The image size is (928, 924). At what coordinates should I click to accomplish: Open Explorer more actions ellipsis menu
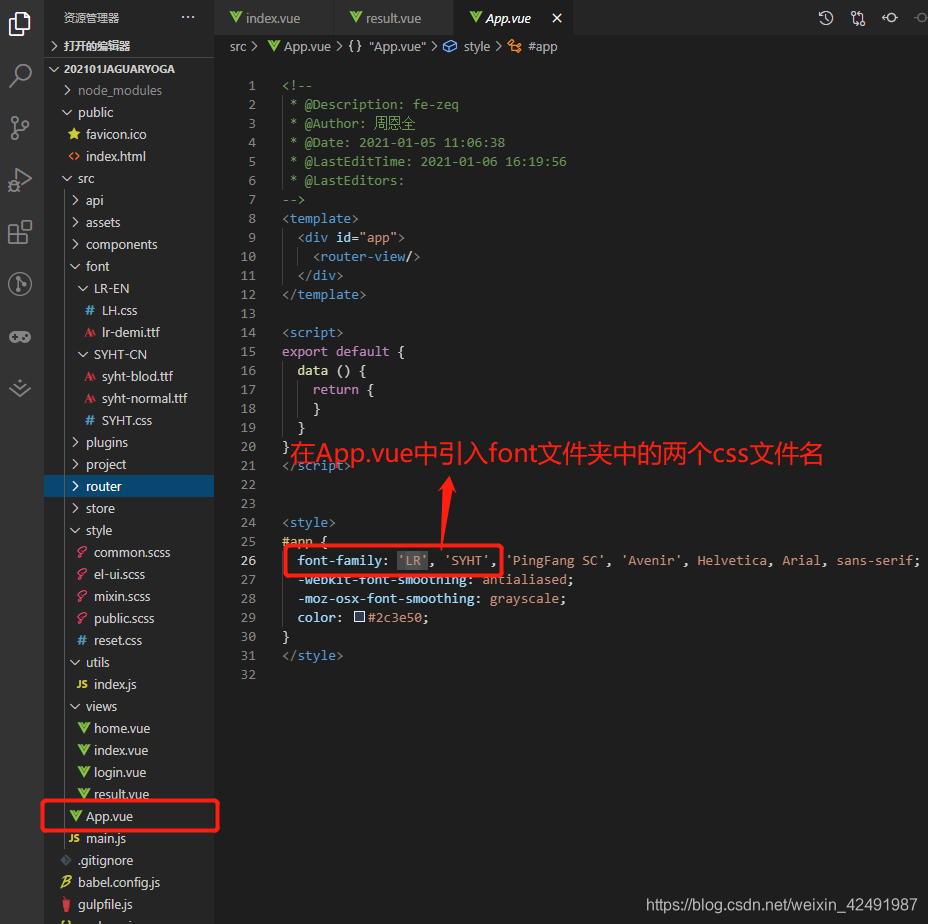(x=188, y=17)
